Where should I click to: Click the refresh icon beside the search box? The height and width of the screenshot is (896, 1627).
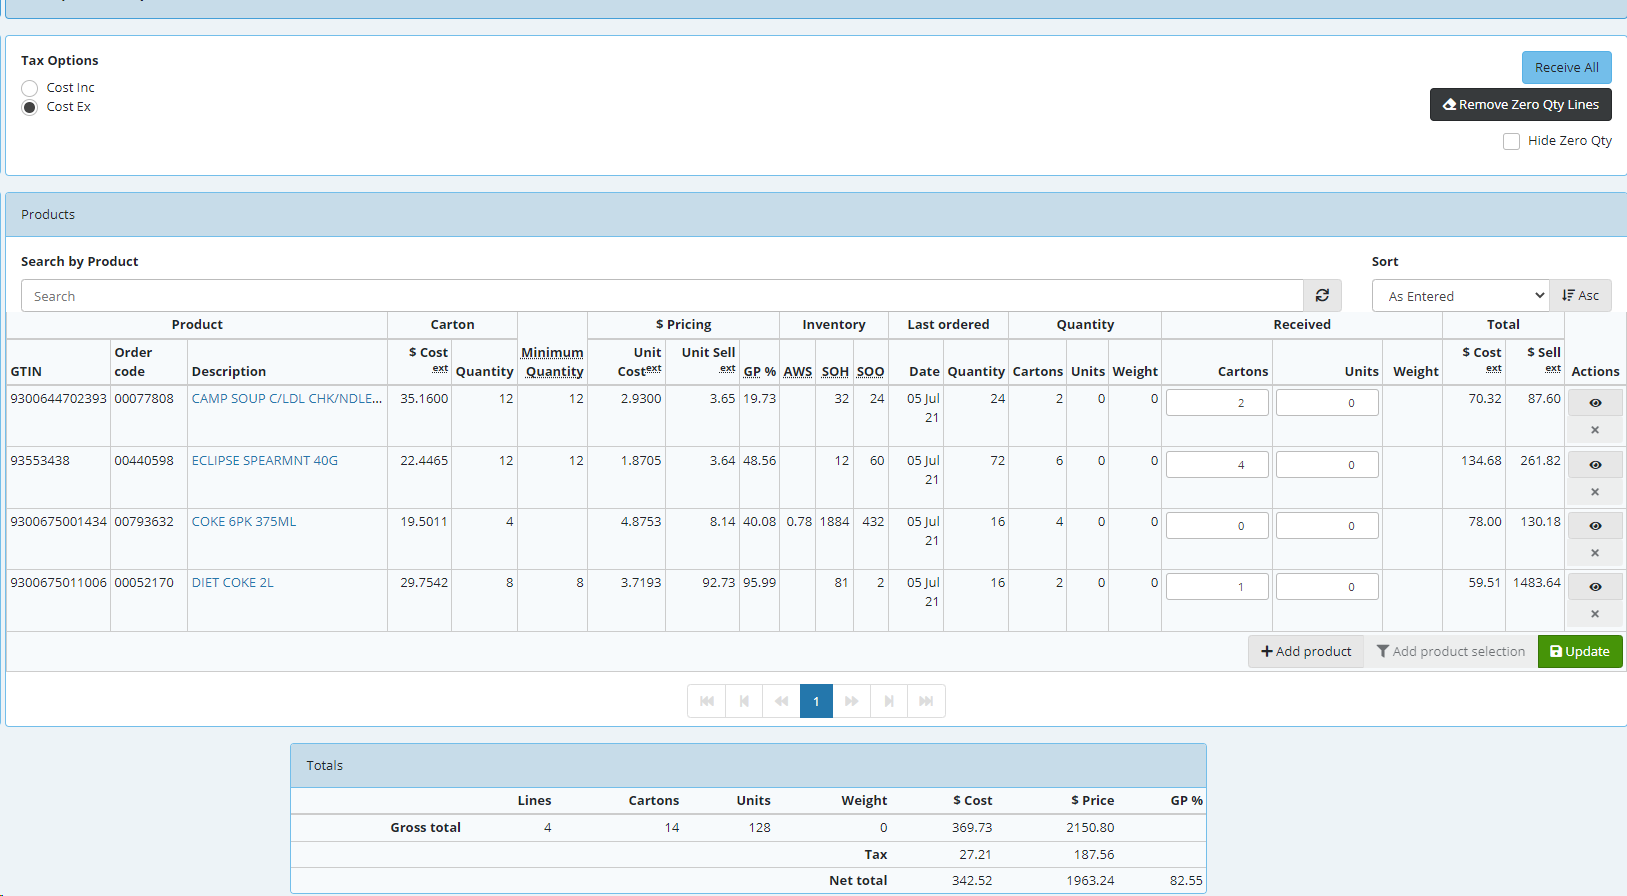(x=1322, y=295)
